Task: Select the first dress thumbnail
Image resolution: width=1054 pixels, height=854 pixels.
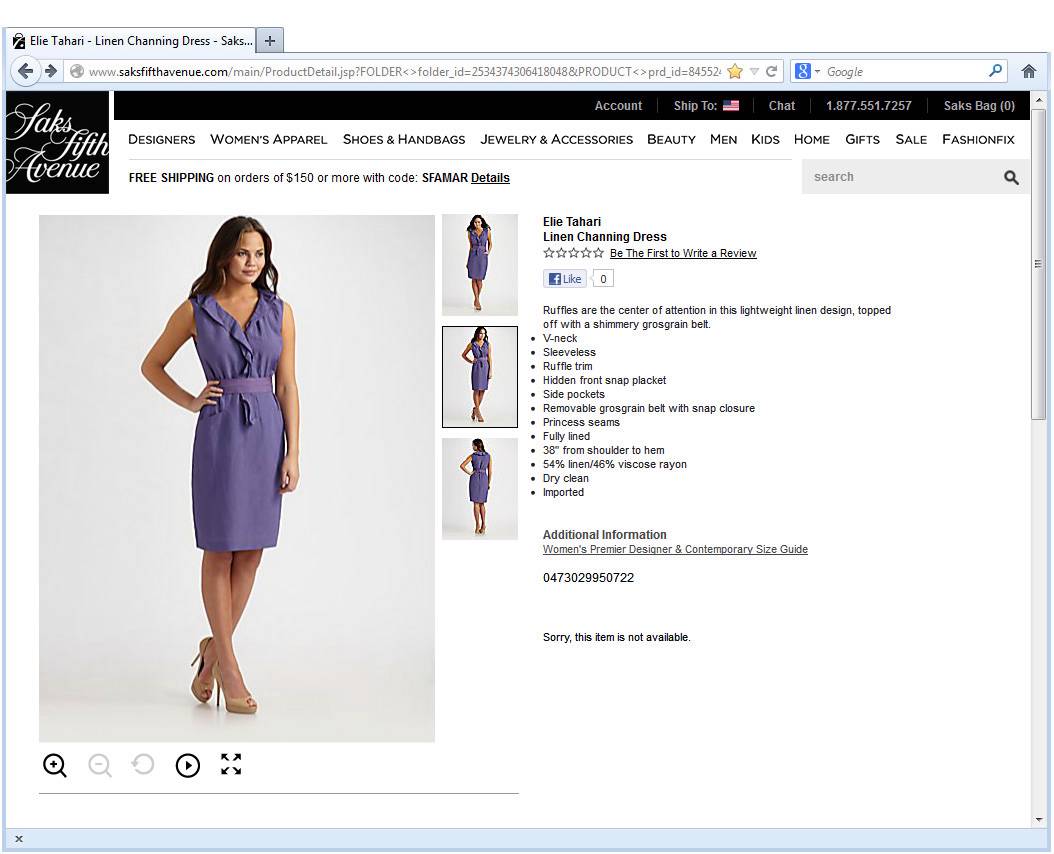Action: pos(480,264)
